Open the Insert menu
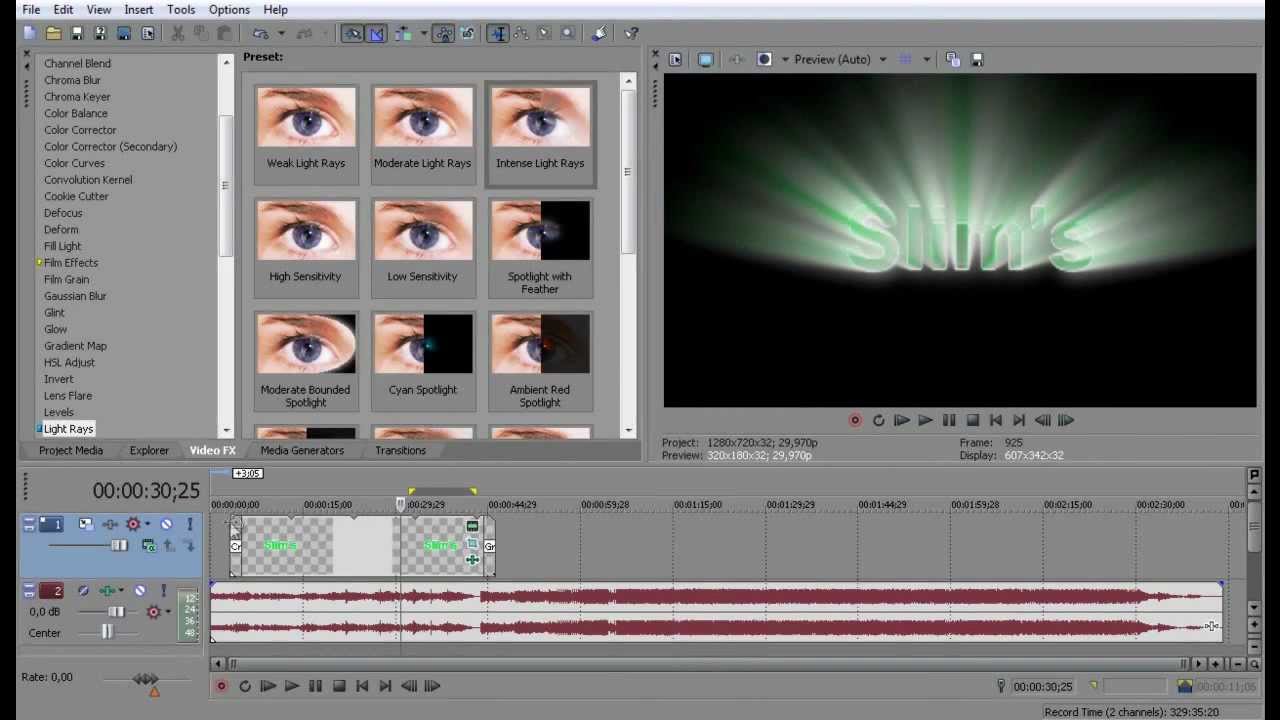This screenshot has width=1280, height=720. tap(139, 10)
